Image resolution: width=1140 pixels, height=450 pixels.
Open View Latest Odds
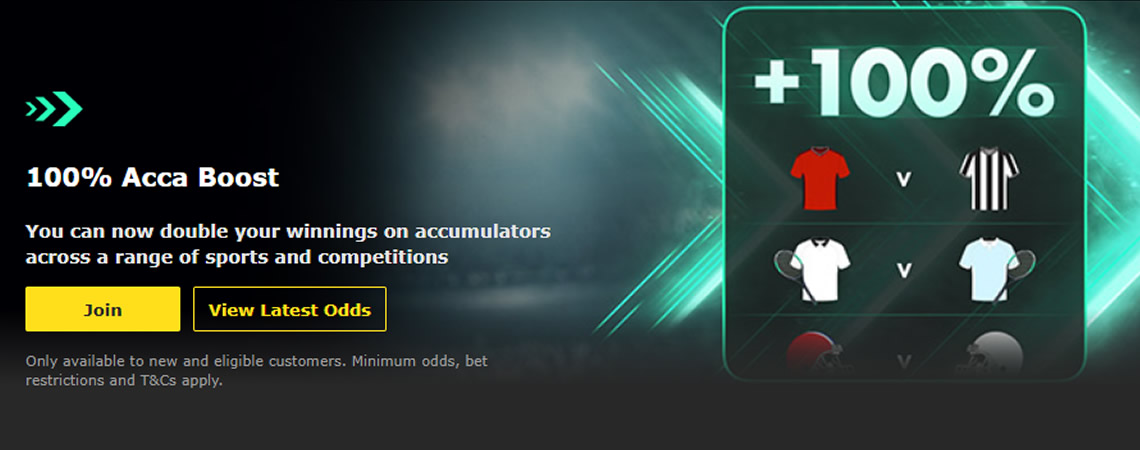coord(289,309)
